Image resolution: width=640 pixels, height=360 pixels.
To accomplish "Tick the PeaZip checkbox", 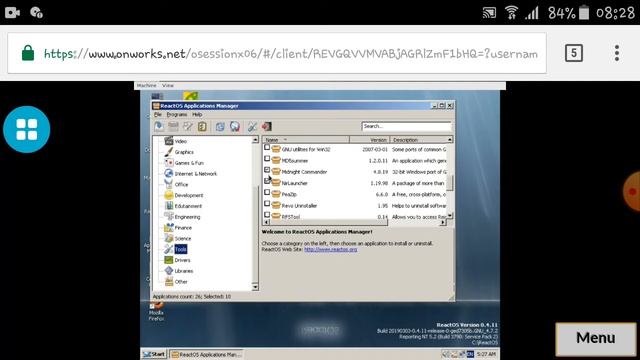I will click(x=267, y=192).
